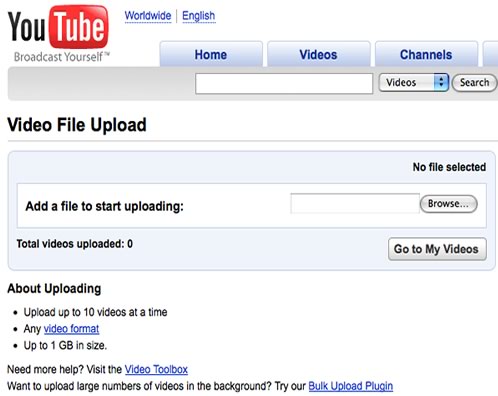Click the YouTube logo
498x396 pixels.
coord(58,27)
